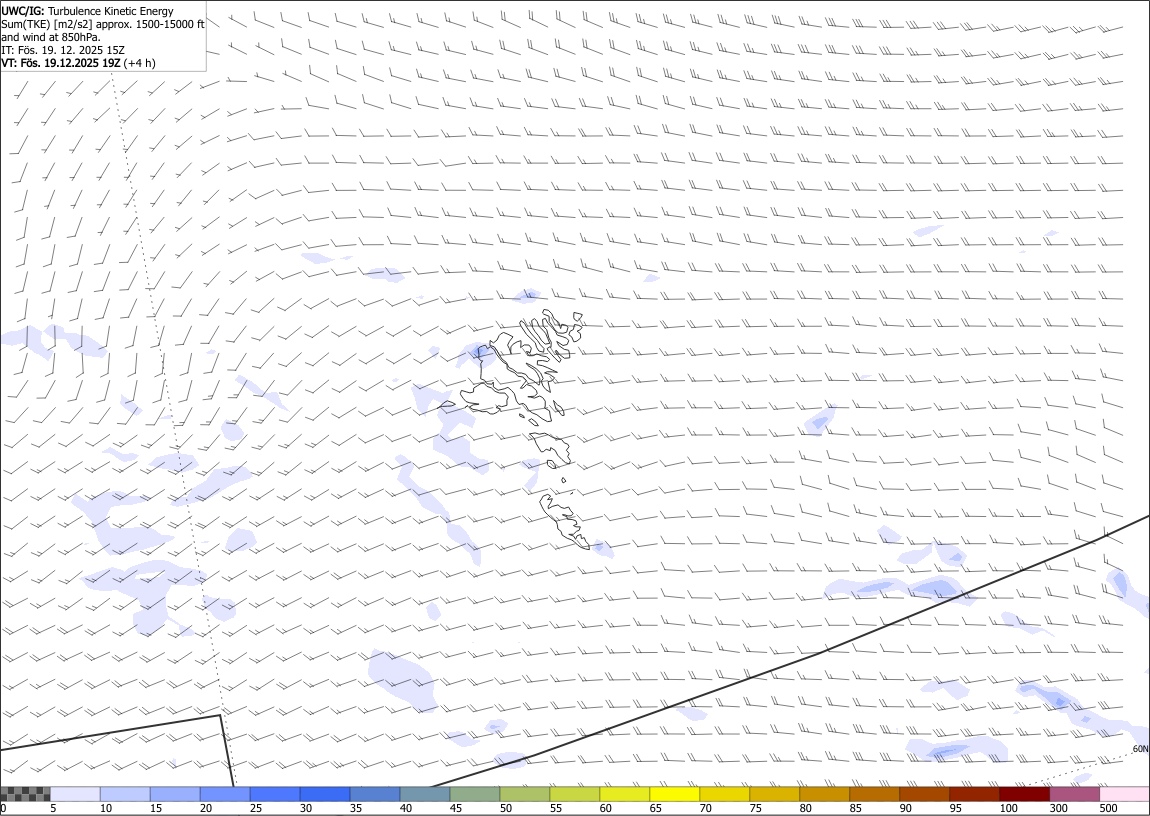The height and width of the screenshot is (816, 1150).
Task: Click the legend scale number 40
Action: [x=406, y=808]
